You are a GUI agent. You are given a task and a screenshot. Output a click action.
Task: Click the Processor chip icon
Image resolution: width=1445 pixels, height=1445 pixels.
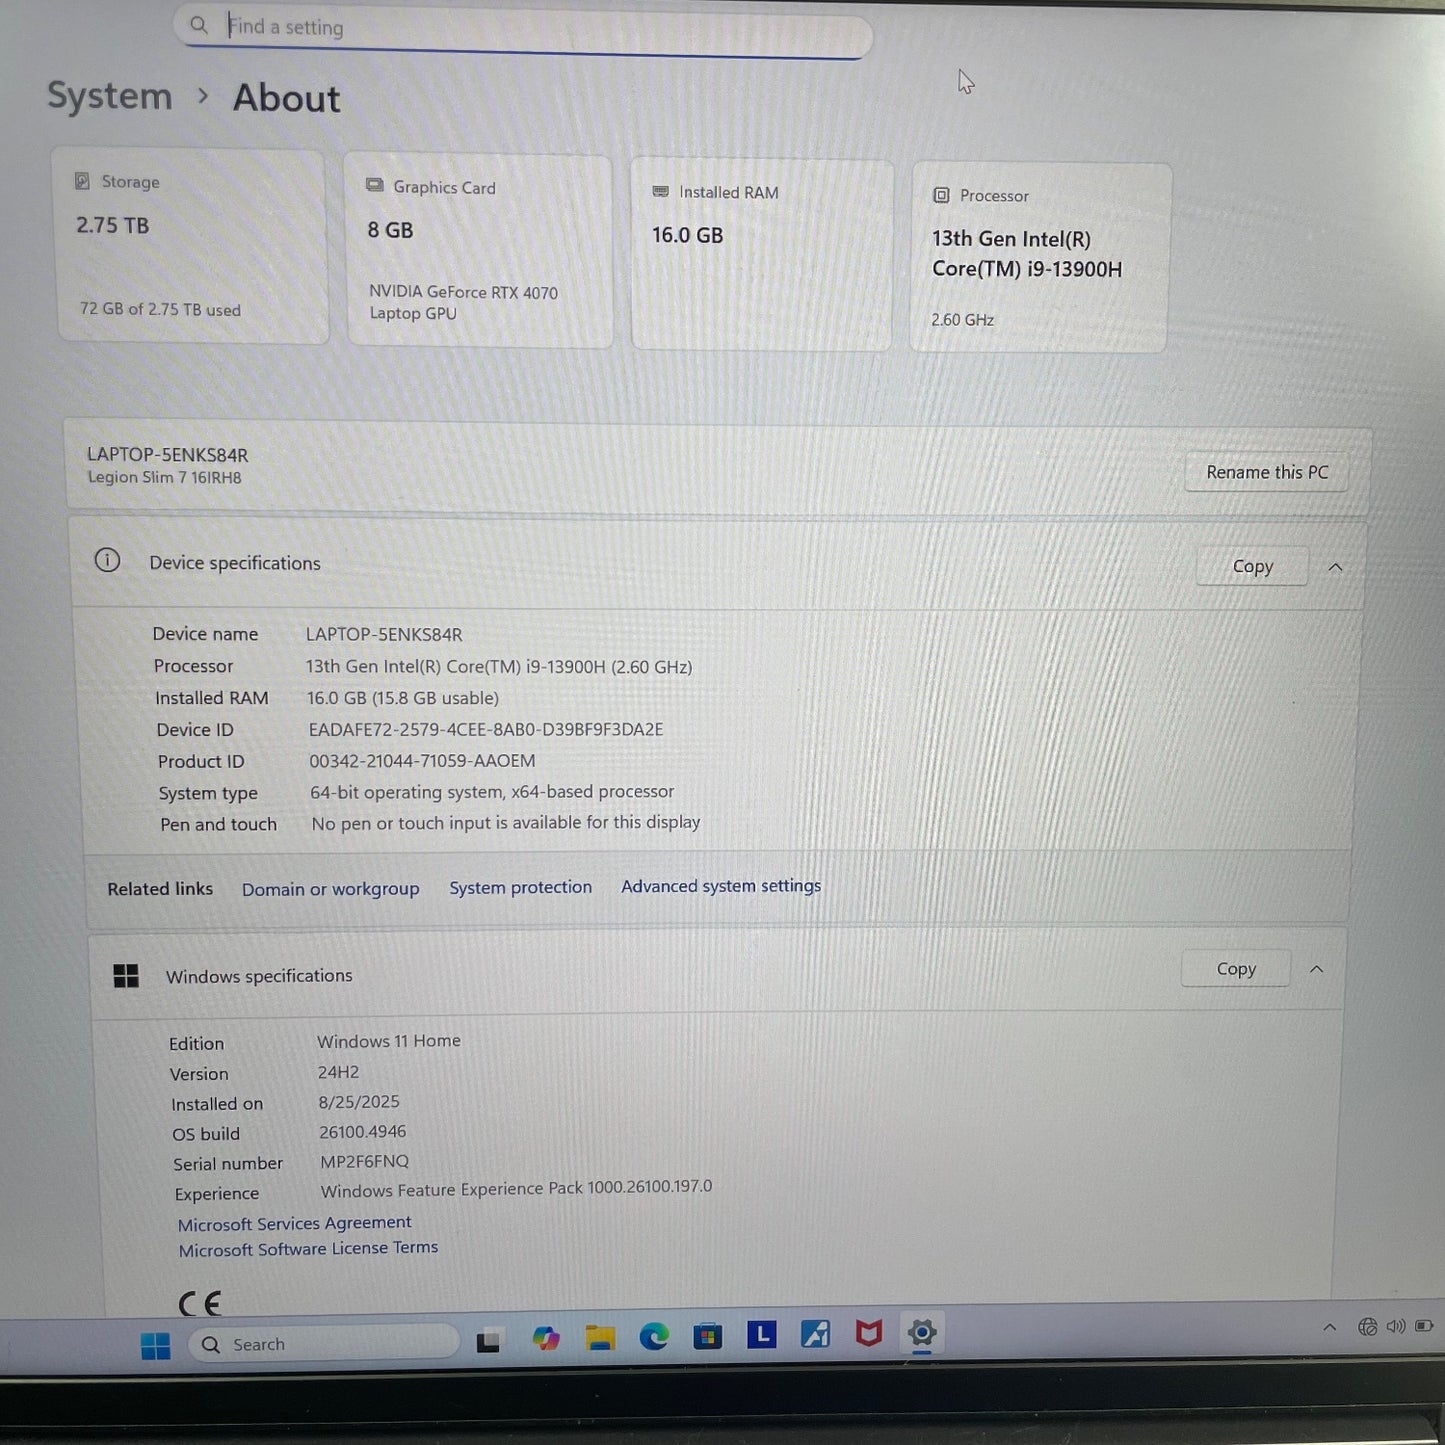coord(941,195)
